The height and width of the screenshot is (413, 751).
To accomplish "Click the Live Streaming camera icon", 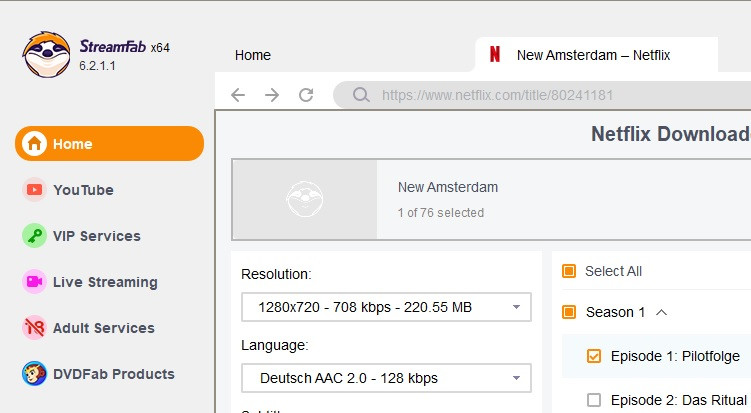I will [35, 282].
